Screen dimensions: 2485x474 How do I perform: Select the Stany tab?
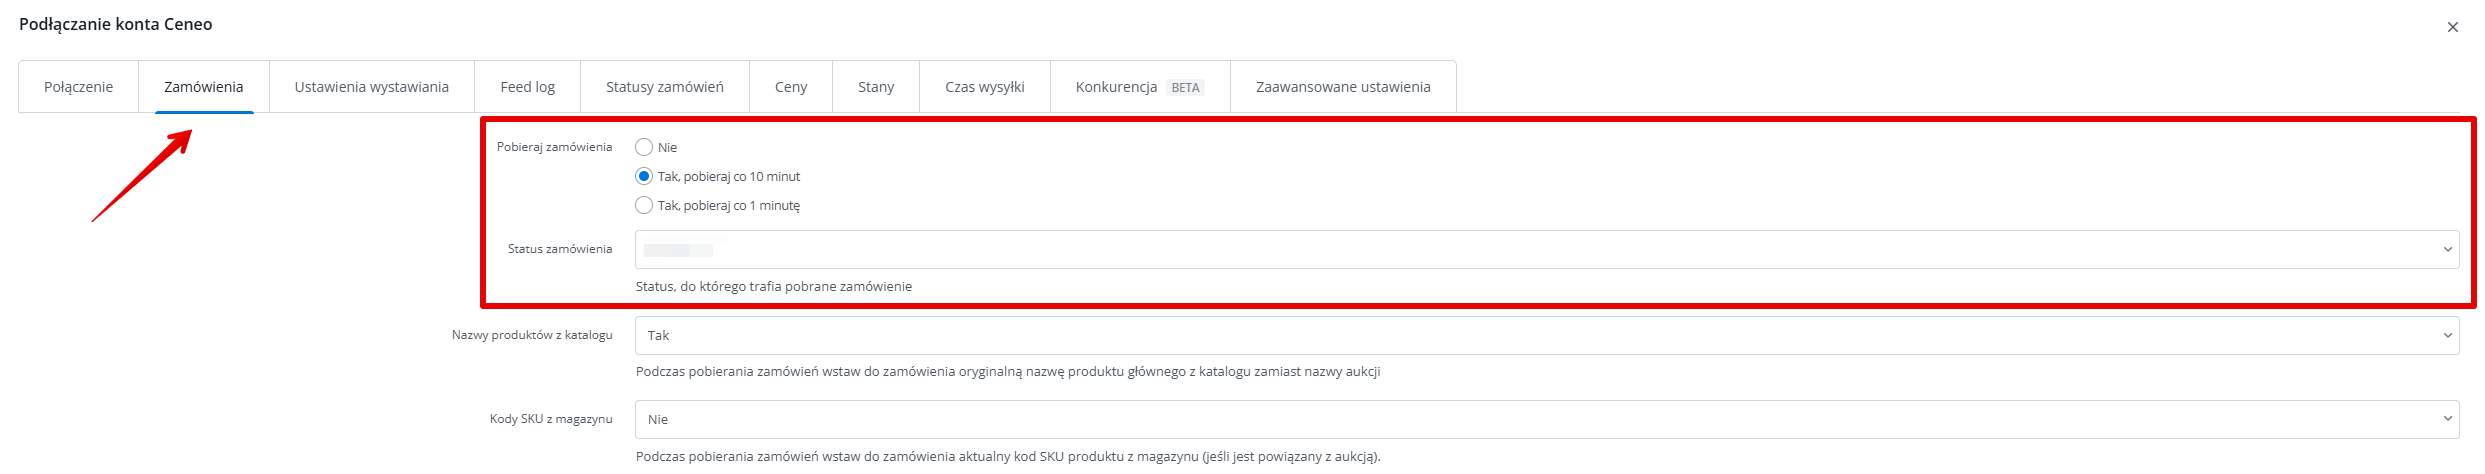tap(875, 87)
